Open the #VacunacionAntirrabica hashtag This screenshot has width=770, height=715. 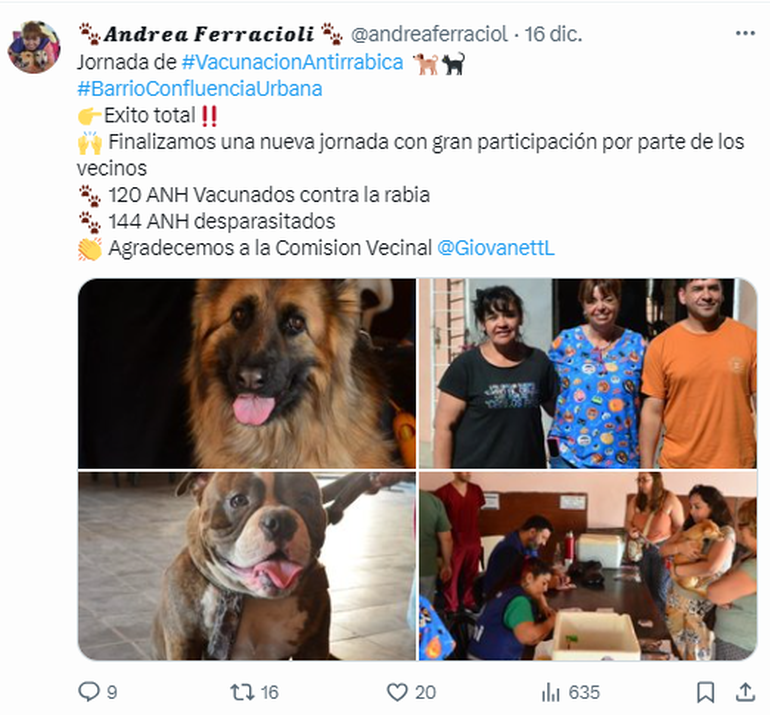(x=292, y=62)
